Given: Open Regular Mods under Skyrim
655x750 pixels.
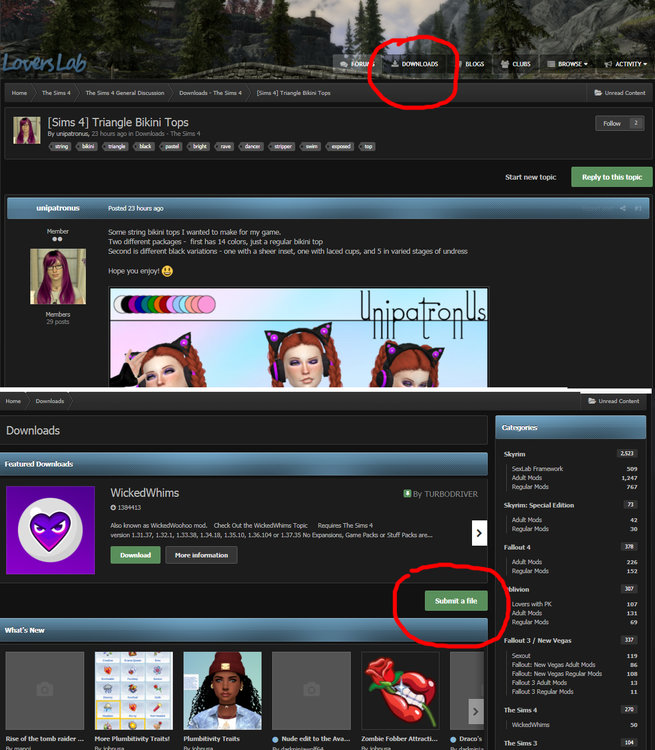Looking at the screenshot, I should tap(530, 487).
